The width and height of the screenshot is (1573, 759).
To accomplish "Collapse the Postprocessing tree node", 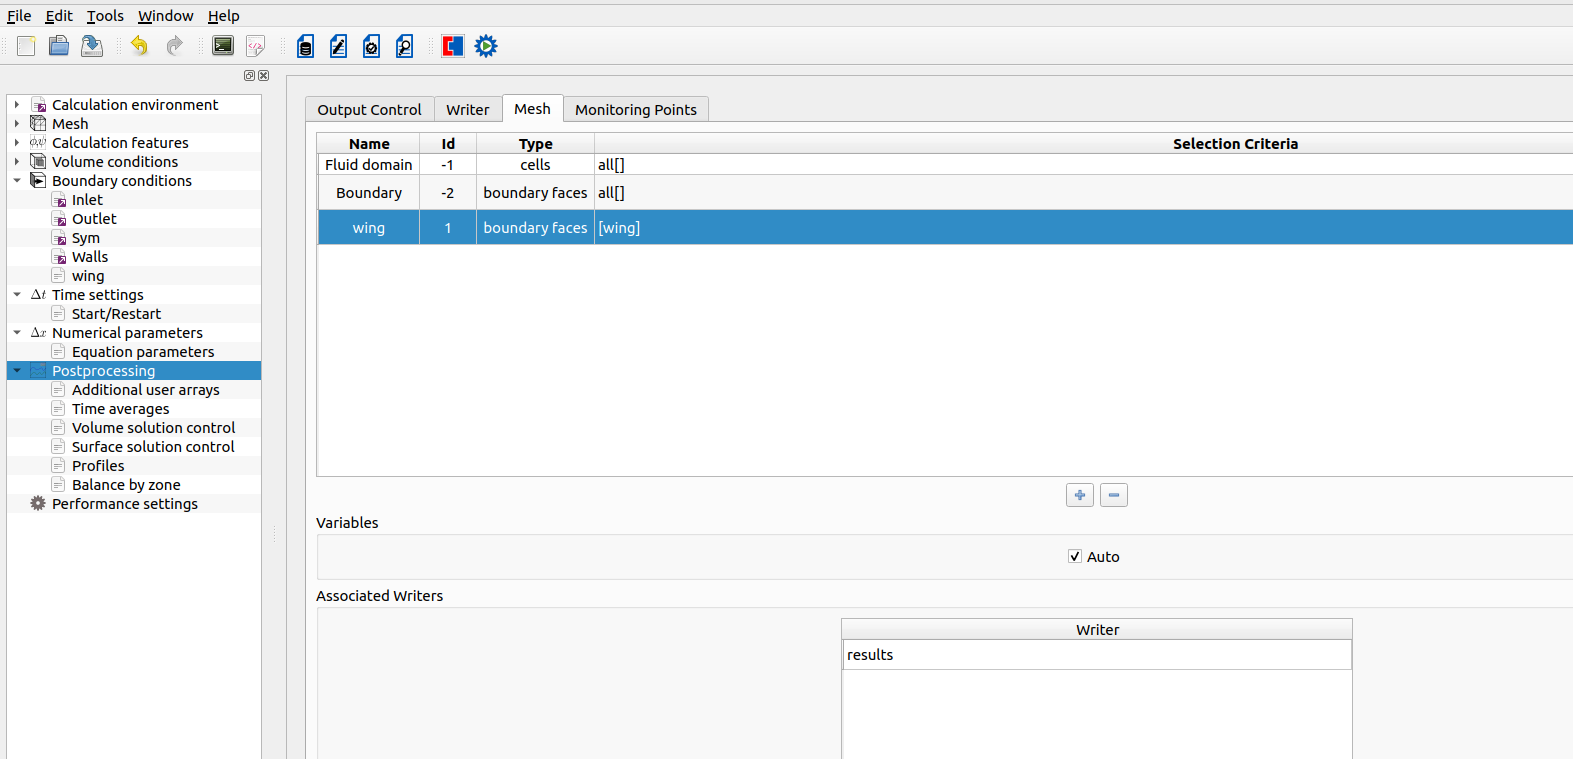I will (x=17, y=371).
